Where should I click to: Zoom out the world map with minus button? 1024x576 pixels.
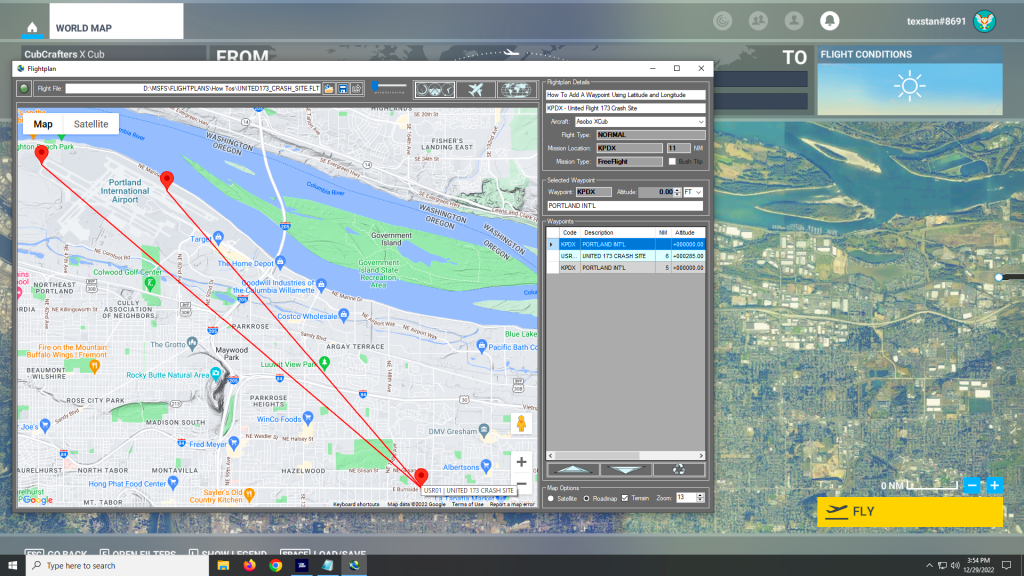(x=972, y=485)
